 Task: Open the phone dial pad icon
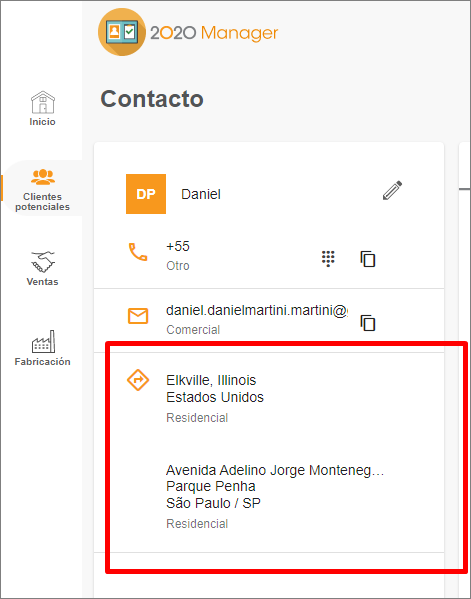(x=328, y=259)
